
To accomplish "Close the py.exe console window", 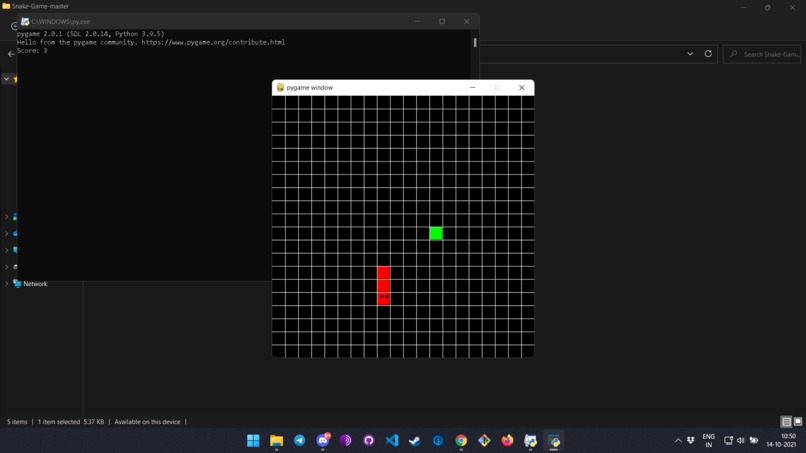I will click(467, 22).
